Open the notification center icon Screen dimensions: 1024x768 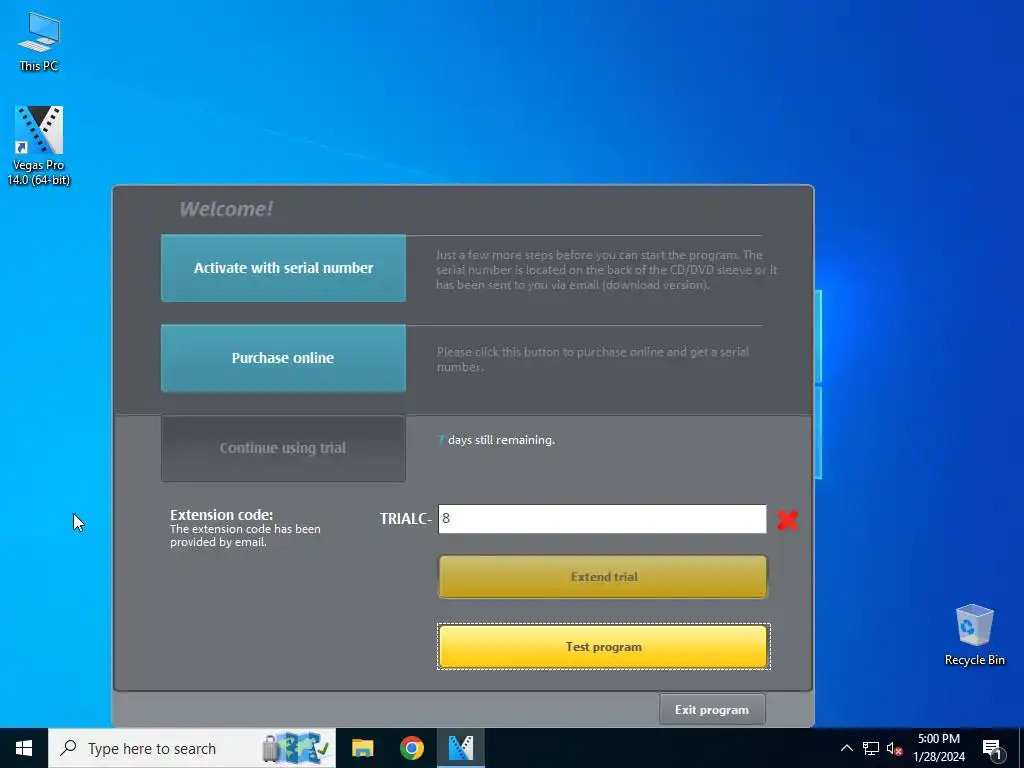(993, 750)
